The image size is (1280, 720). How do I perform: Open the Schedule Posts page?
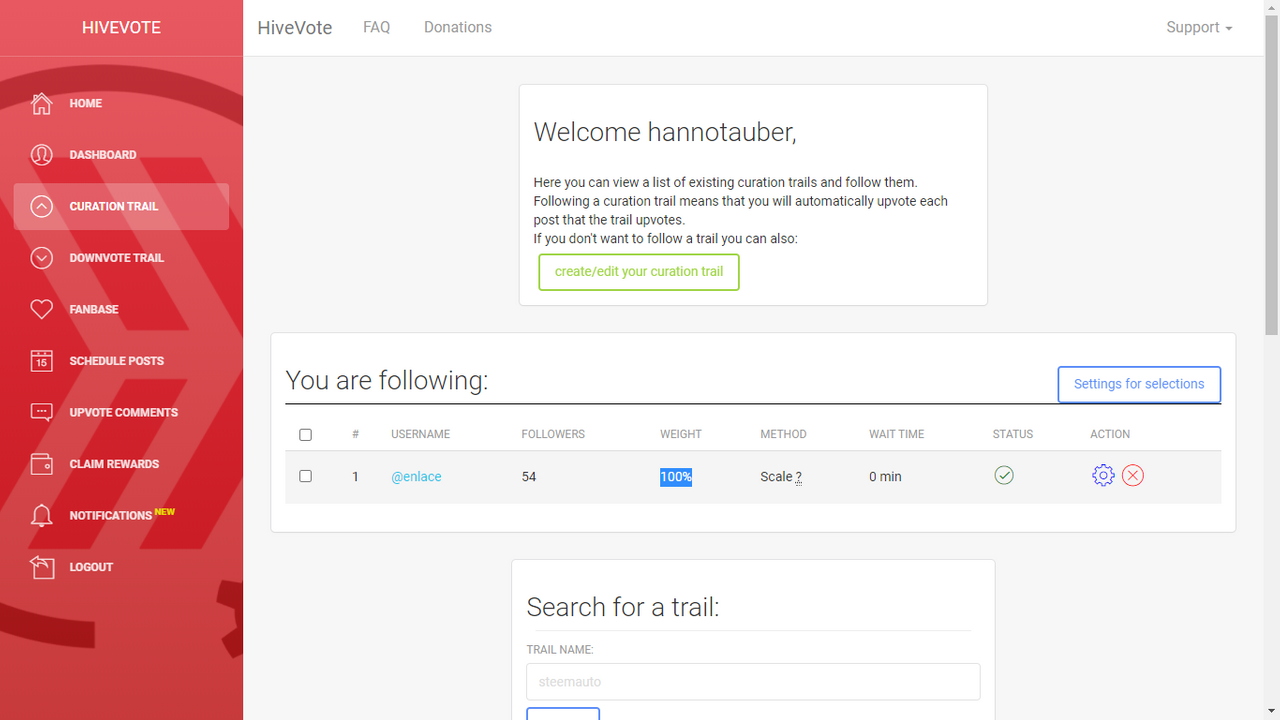point(121,361)
